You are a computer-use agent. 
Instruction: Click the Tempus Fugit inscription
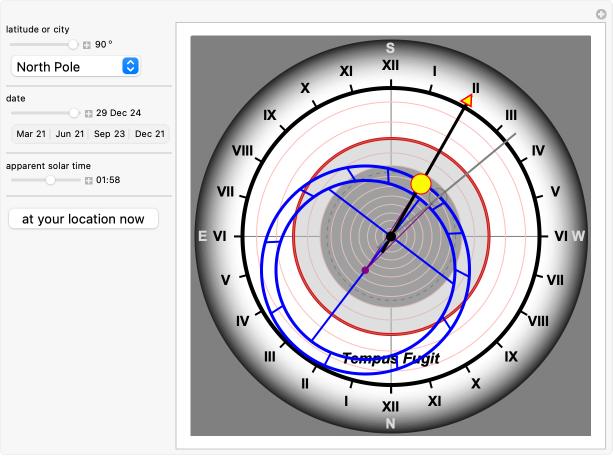[x=390, y=358]
